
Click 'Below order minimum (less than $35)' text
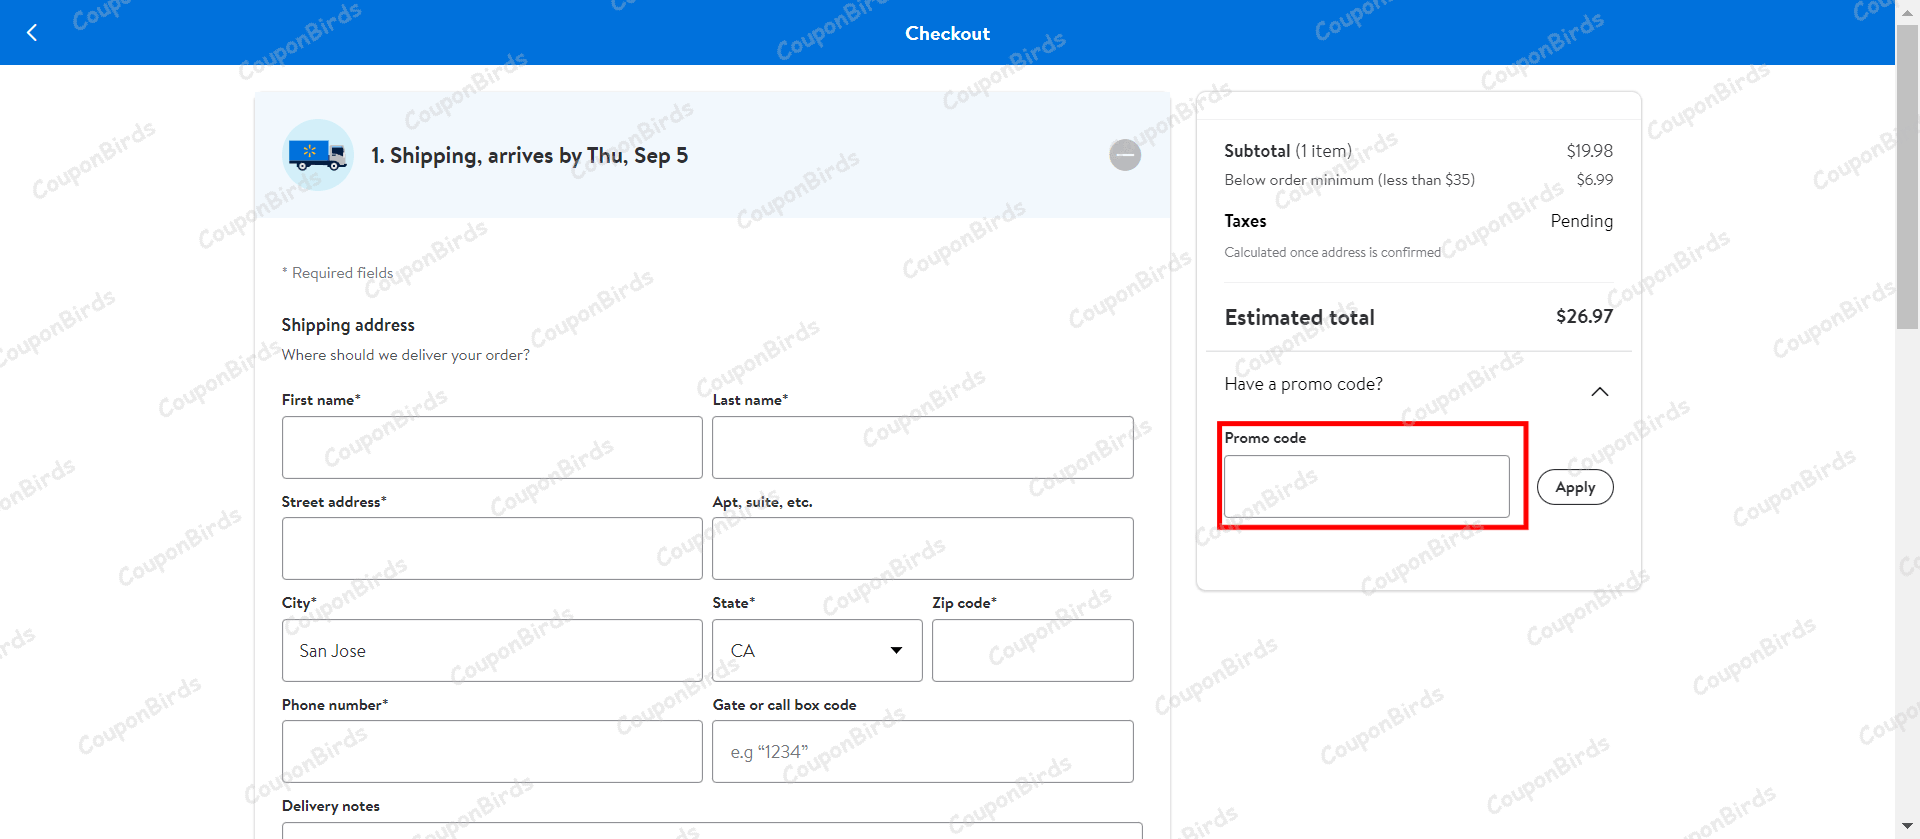pyautogui.click(x=1350, y=180)
